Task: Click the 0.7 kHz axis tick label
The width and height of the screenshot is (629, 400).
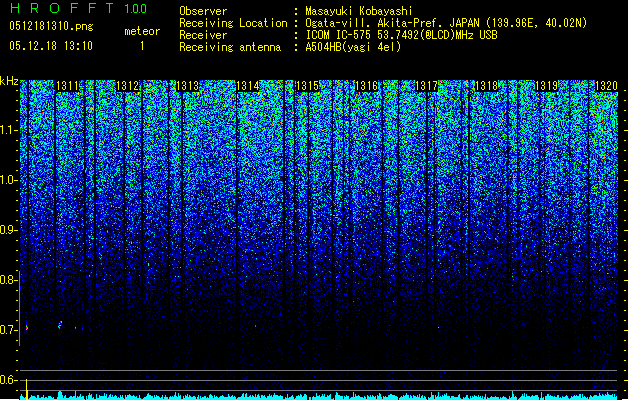Action: (8, 330)
